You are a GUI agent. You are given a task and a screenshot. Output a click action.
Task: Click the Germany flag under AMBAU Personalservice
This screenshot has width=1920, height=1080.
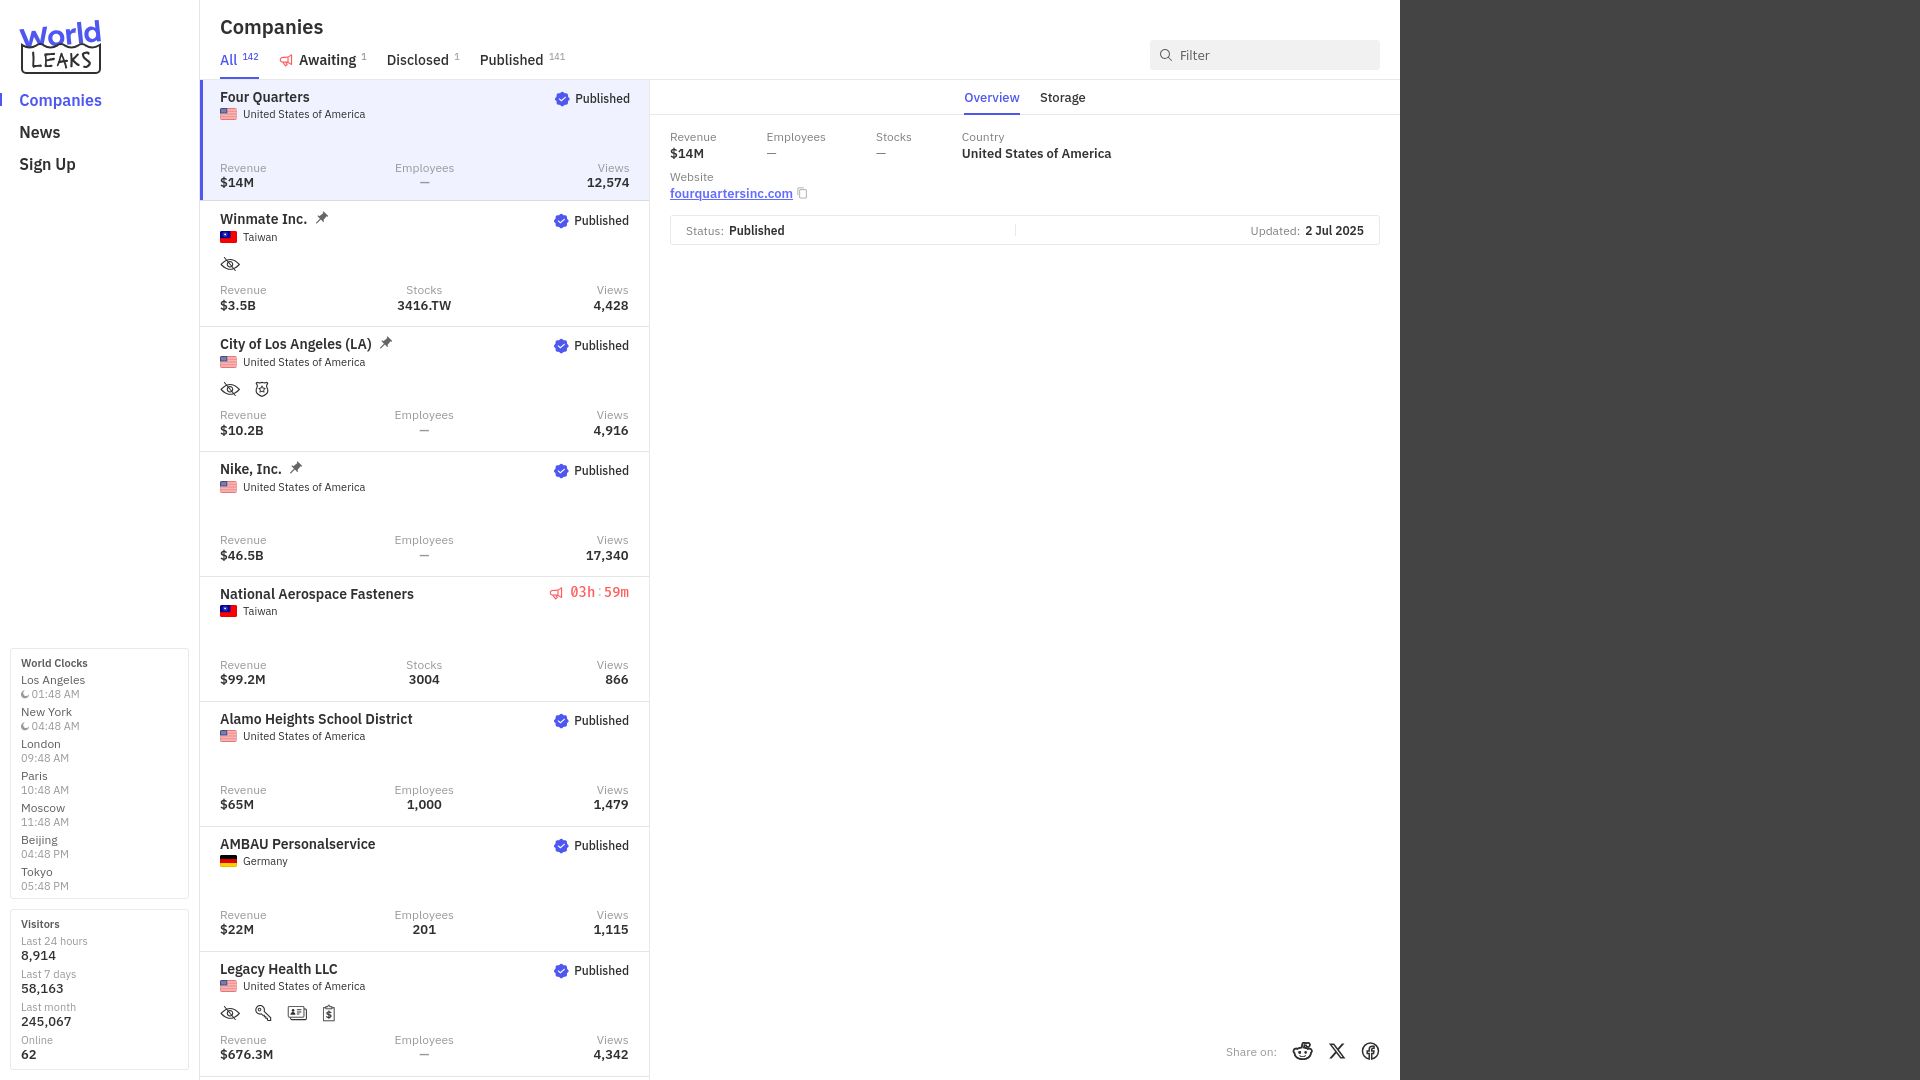tap(228, 861)
